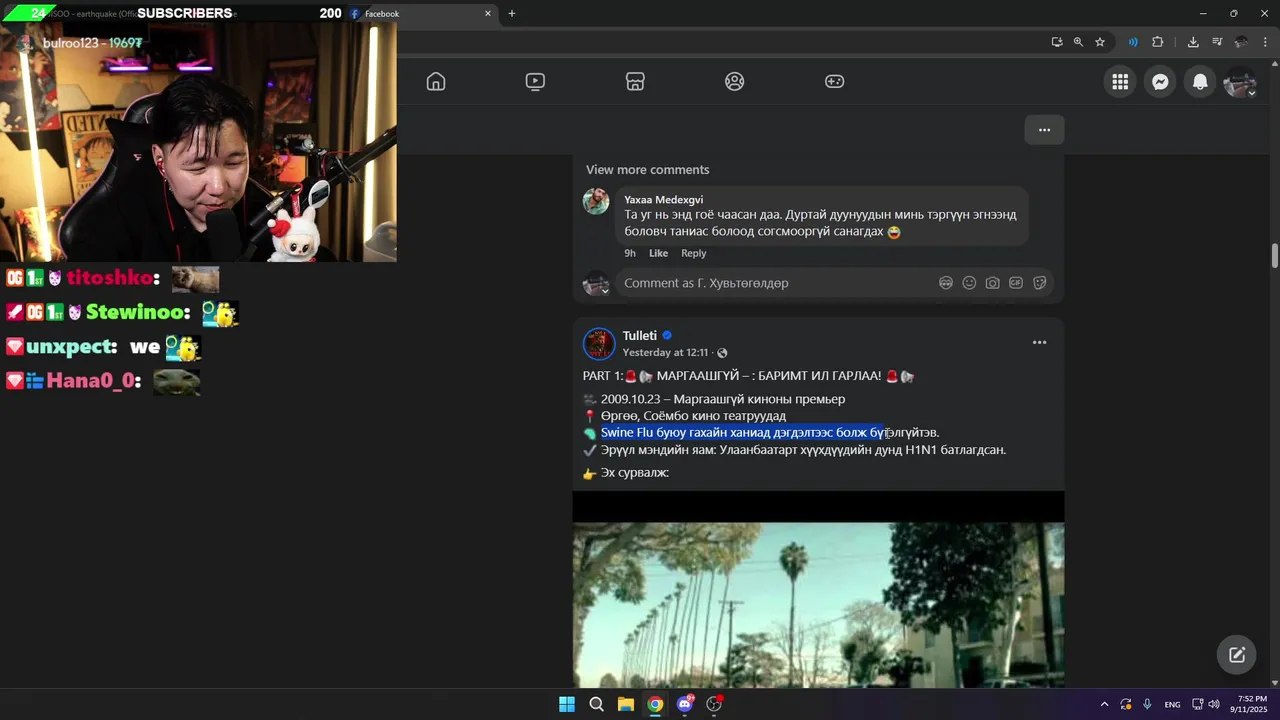The image size is (1280, 720).
Task: Open Chrome Downloads icon
Action: (x=1193, y=42)
